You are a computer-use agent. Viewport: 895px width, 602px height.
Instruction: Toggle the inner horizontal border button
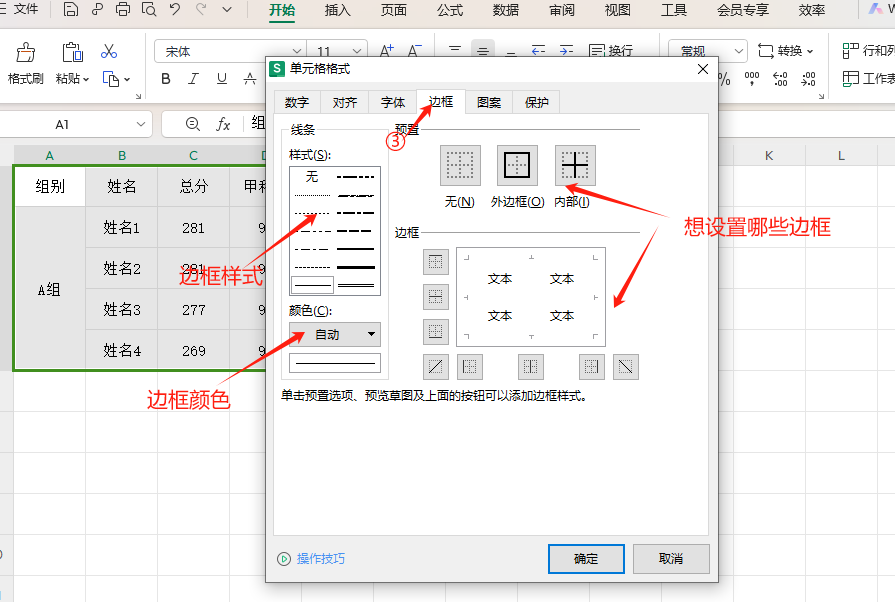436,297
